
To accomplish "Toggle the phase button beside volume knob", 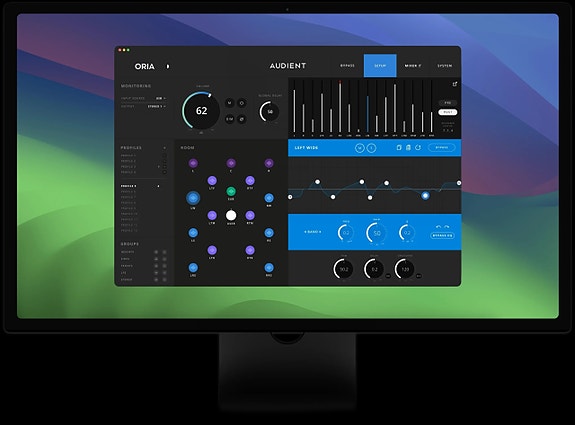I will pos(242,119).
